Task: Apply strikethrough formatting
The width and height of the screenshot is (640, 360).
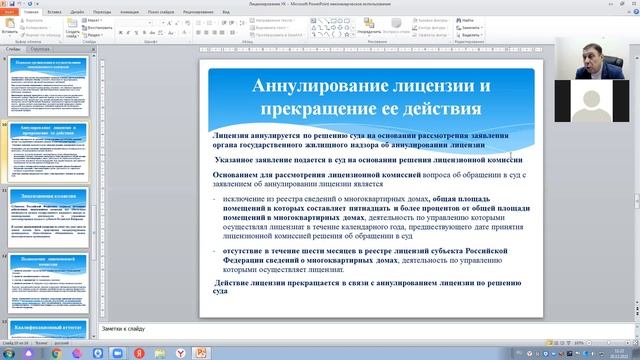Action: pos(152,33)
